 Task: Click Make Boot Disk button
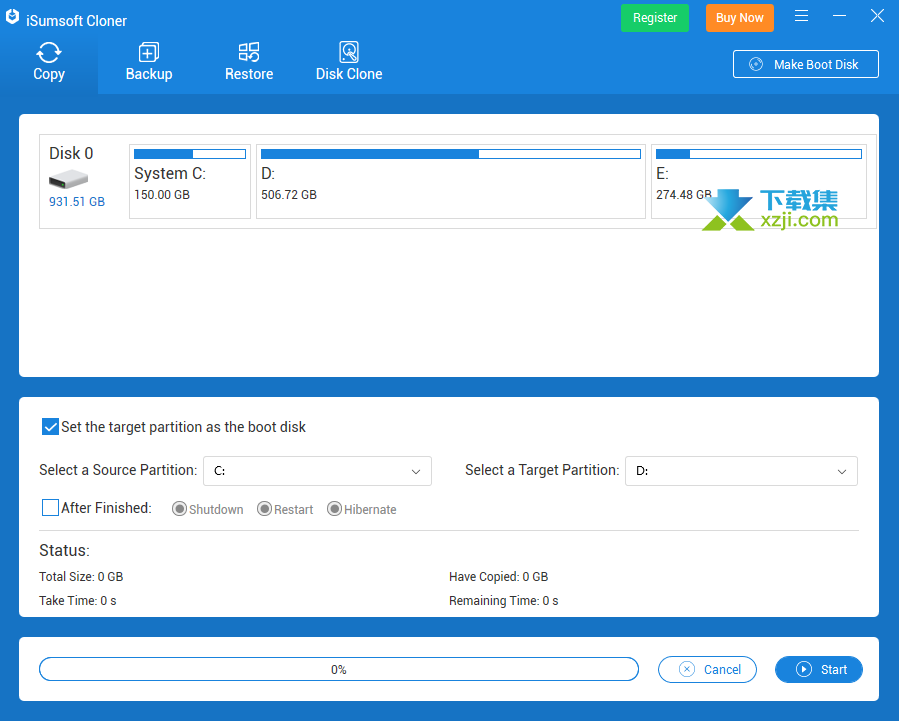[806, 64]
